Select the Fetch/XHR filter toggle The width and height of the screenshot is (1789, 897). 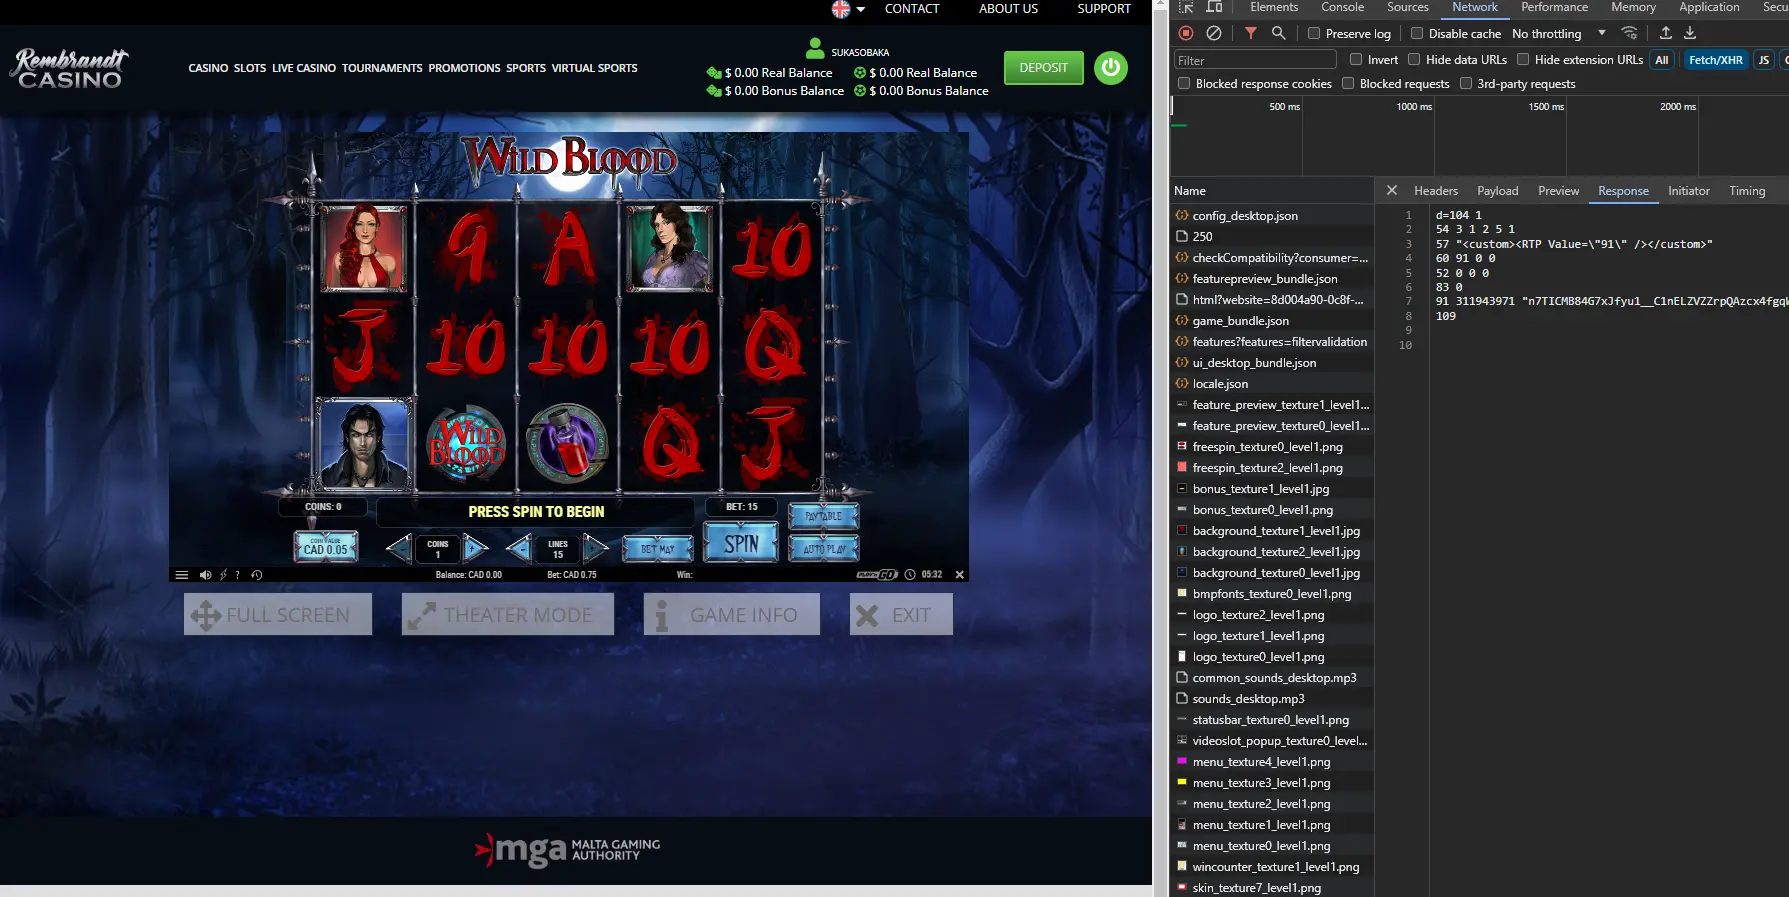pos(1716,60)
